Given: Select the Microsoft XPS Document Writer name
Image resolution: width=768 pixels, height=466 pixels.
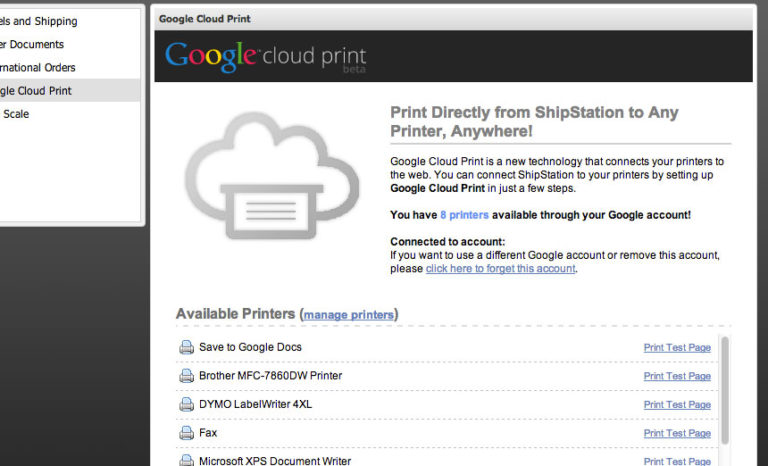Looking at the screenshot, I should [x=275, y=461].
